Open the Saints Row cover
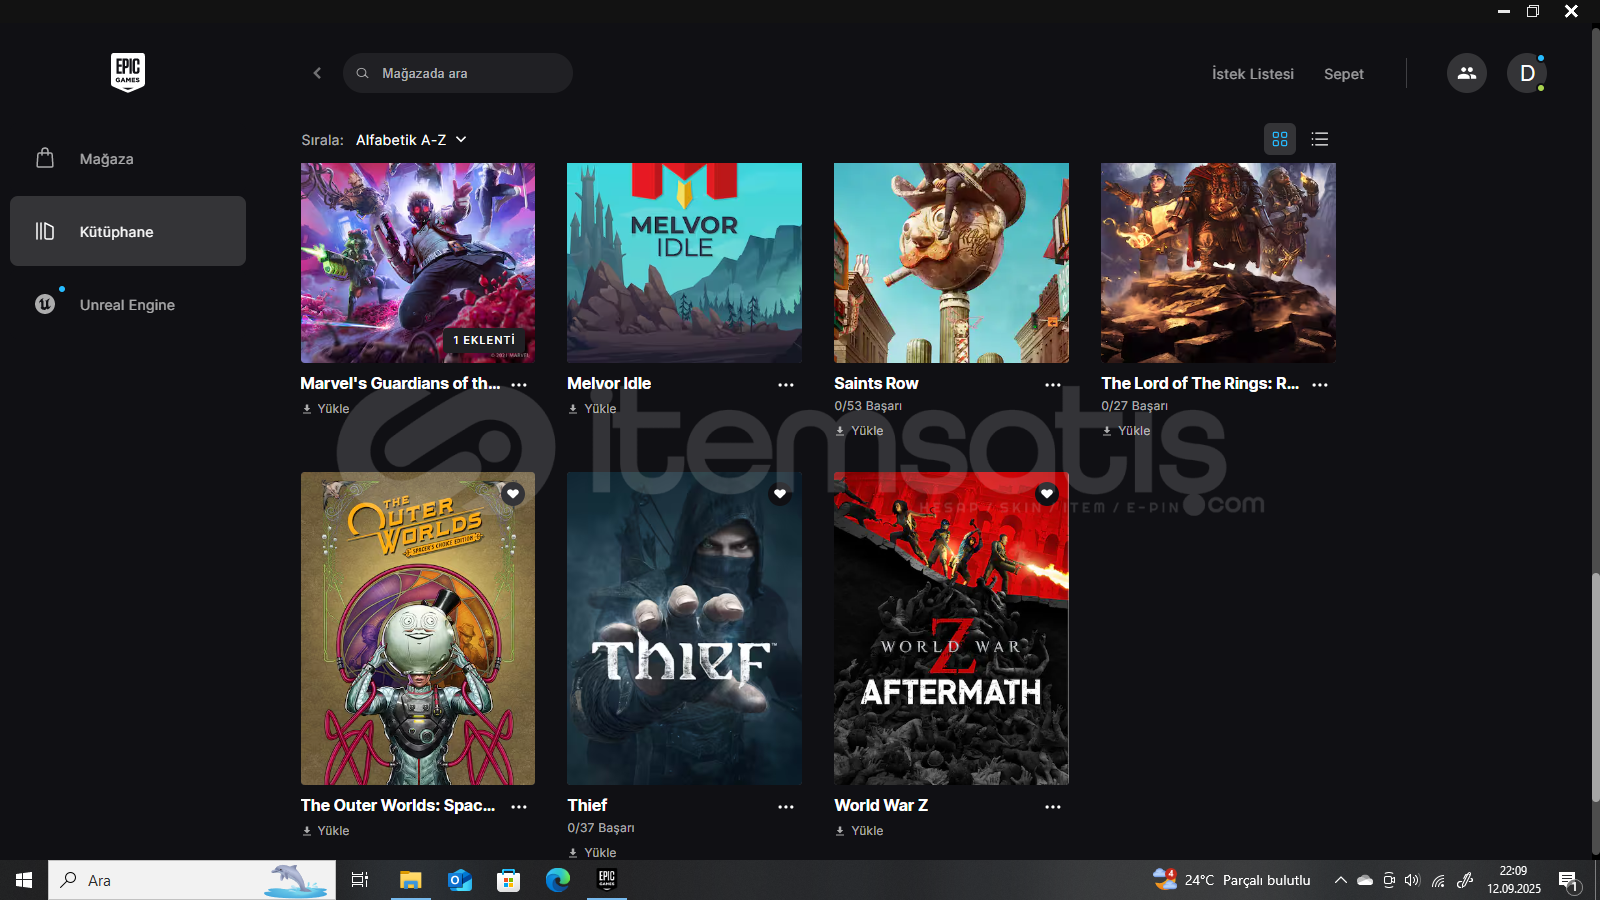Image resolution: width=1600 pixels, height=900 pixels. pos(951,263)
